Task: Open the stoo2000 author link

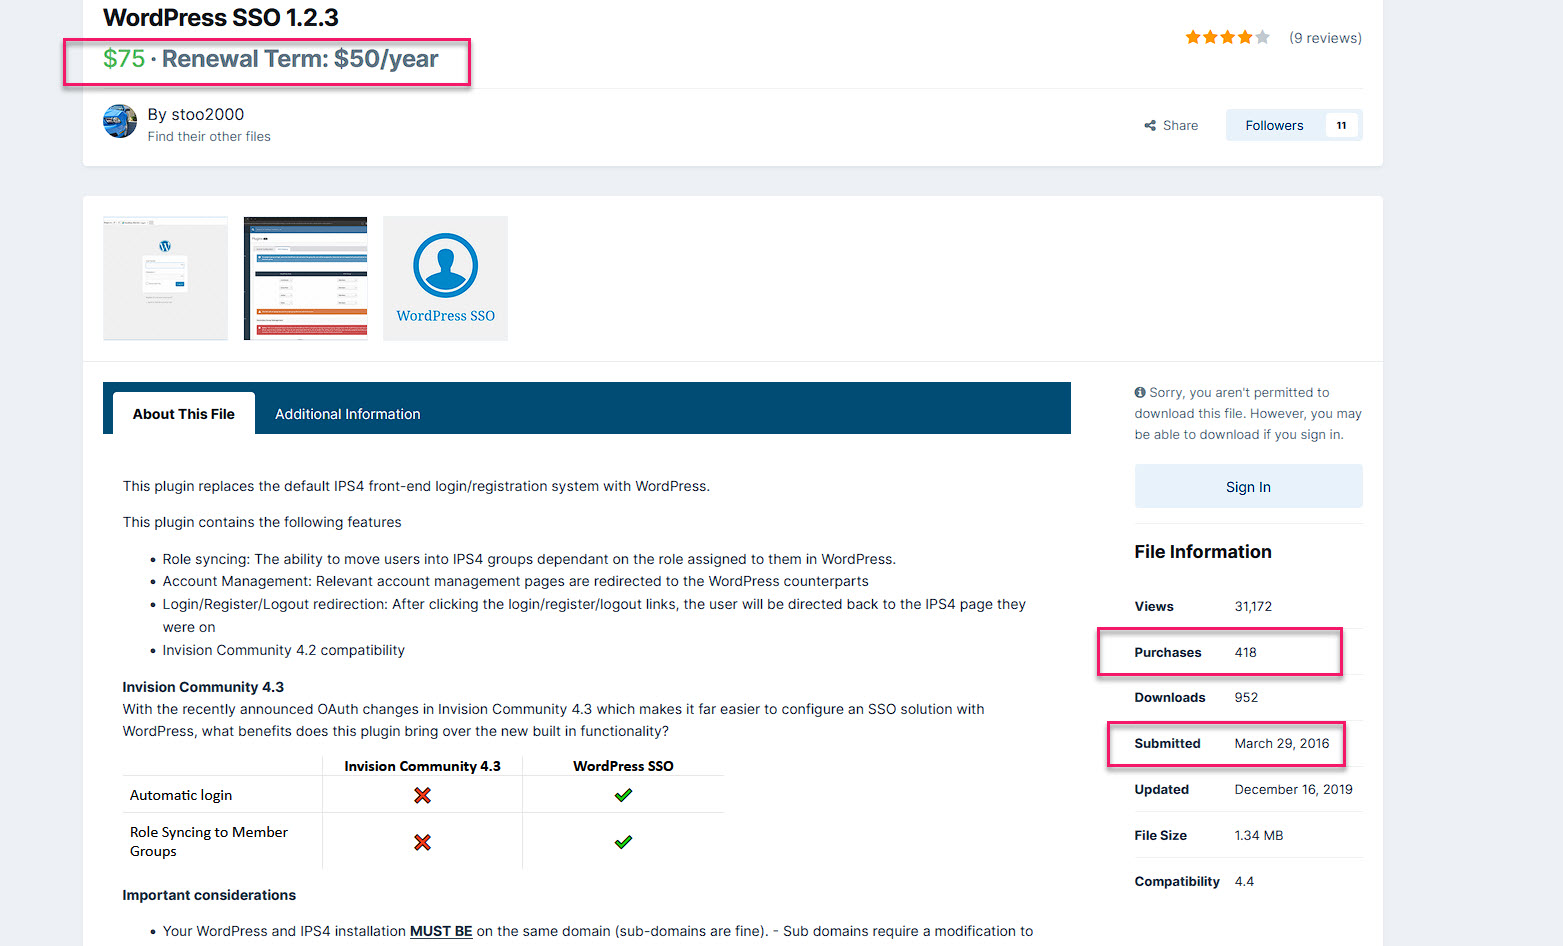Action: pos(207,114)
